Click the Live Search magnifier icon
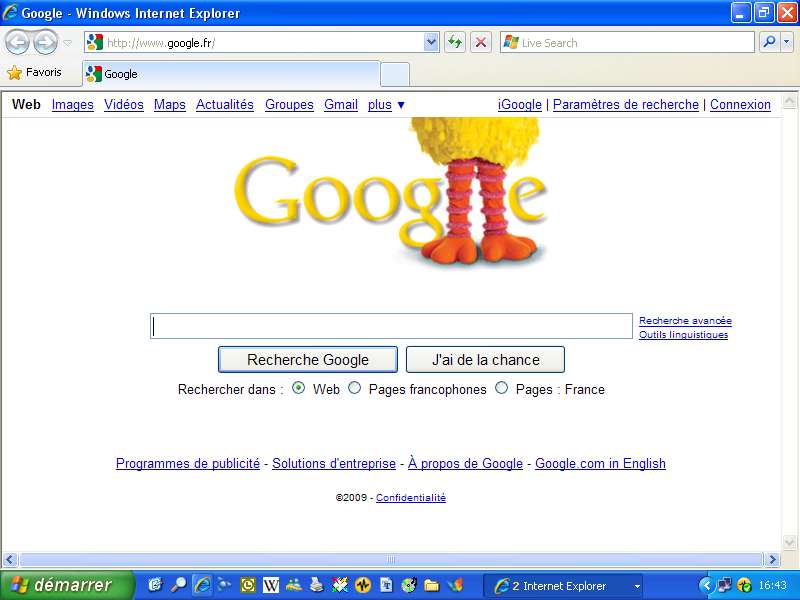 click(x=769, y=42)
